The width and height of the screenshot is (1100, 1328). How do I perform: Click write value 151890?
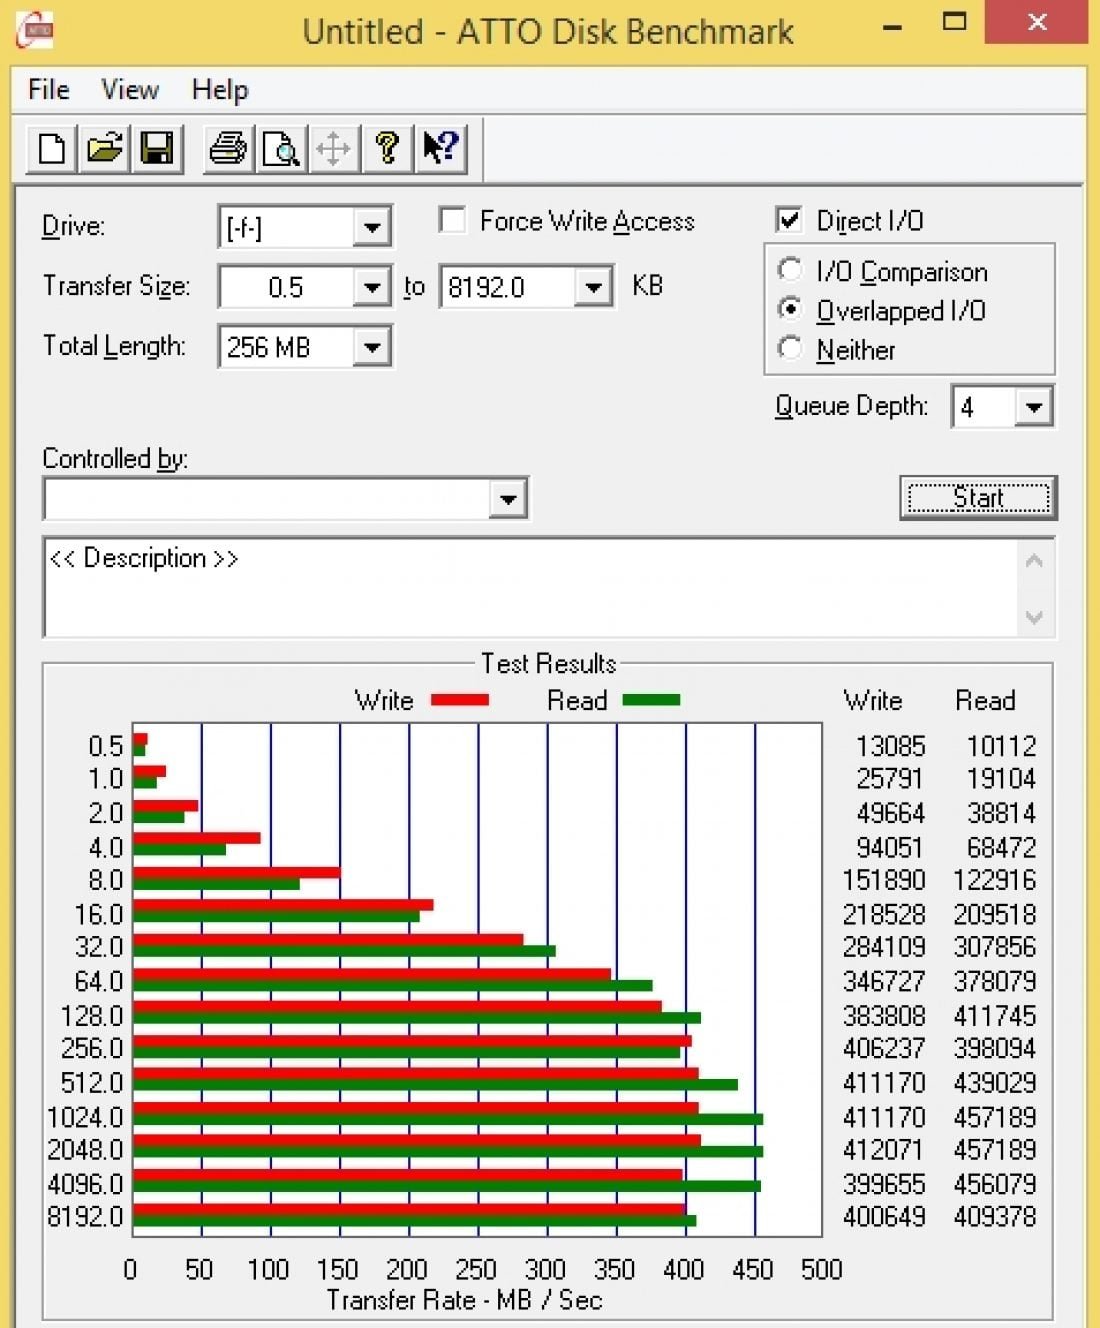(884, 880)
